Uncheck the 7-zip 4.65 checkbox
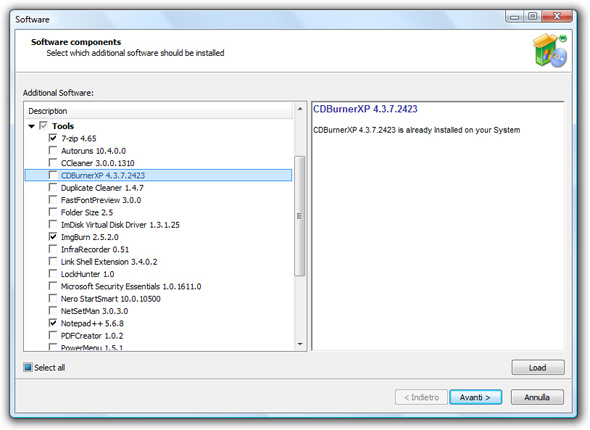Screen dimensions: 590x430 [x=53, y=138]
